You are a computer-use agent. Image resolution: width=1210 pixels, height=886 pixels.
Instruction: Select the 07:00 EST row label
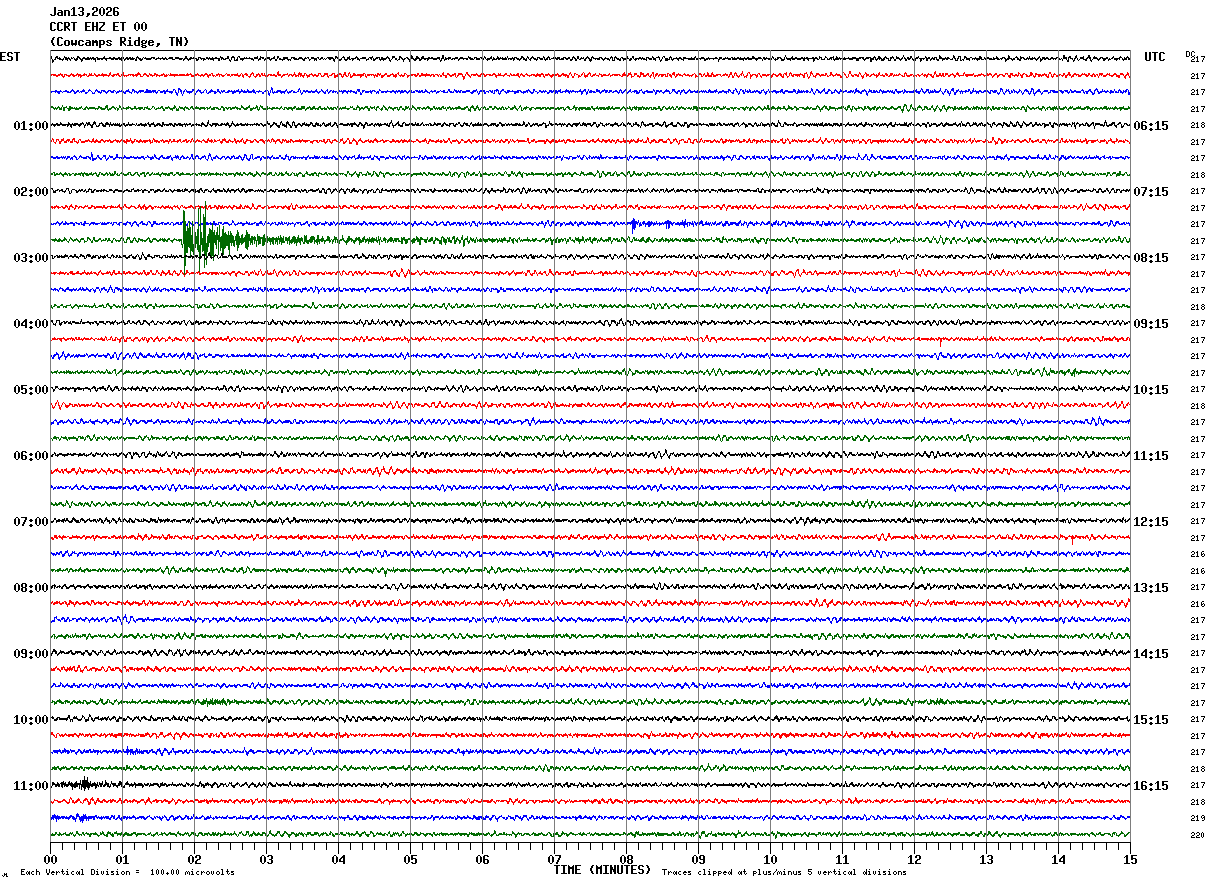30,522
